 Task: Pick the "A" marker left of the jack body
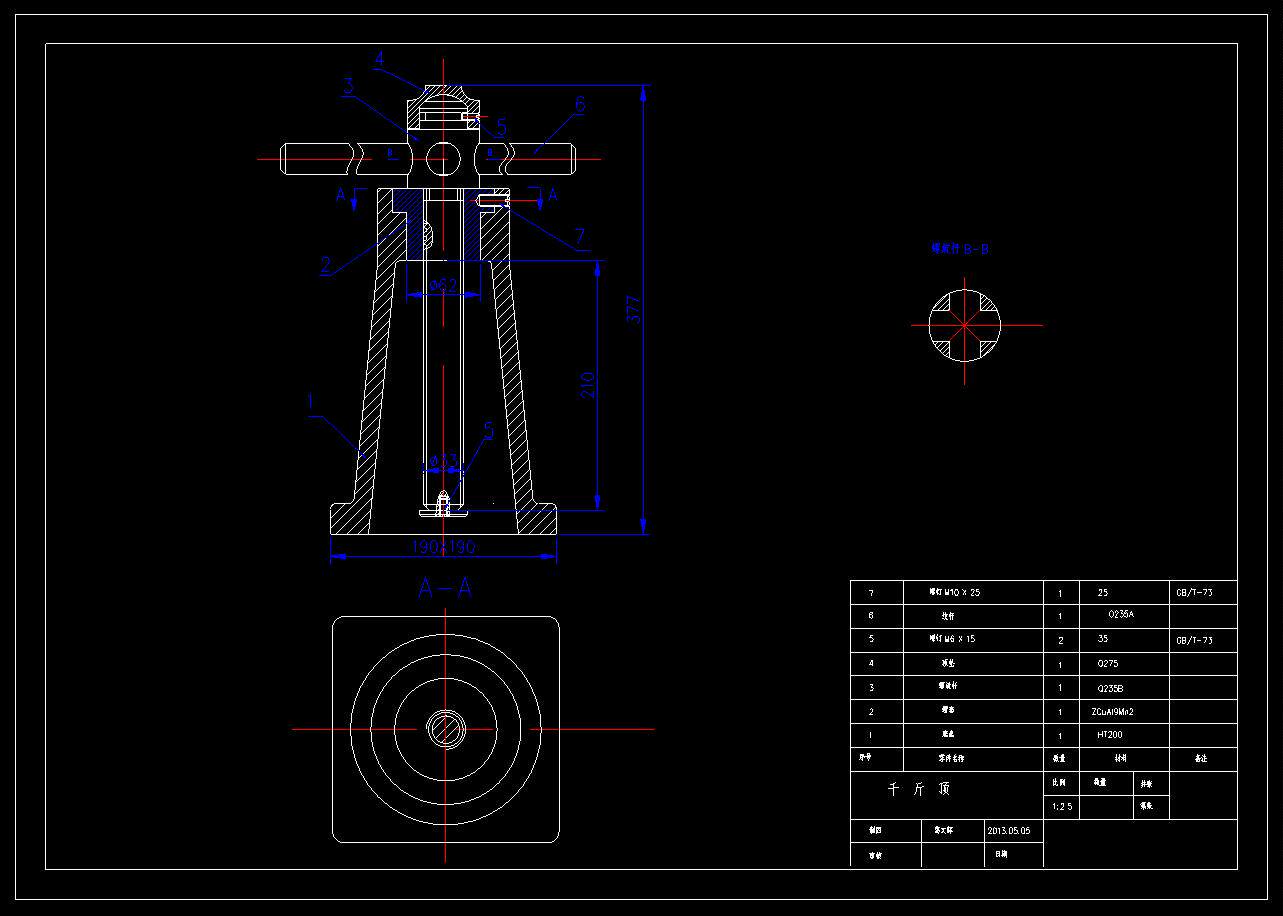340,196
